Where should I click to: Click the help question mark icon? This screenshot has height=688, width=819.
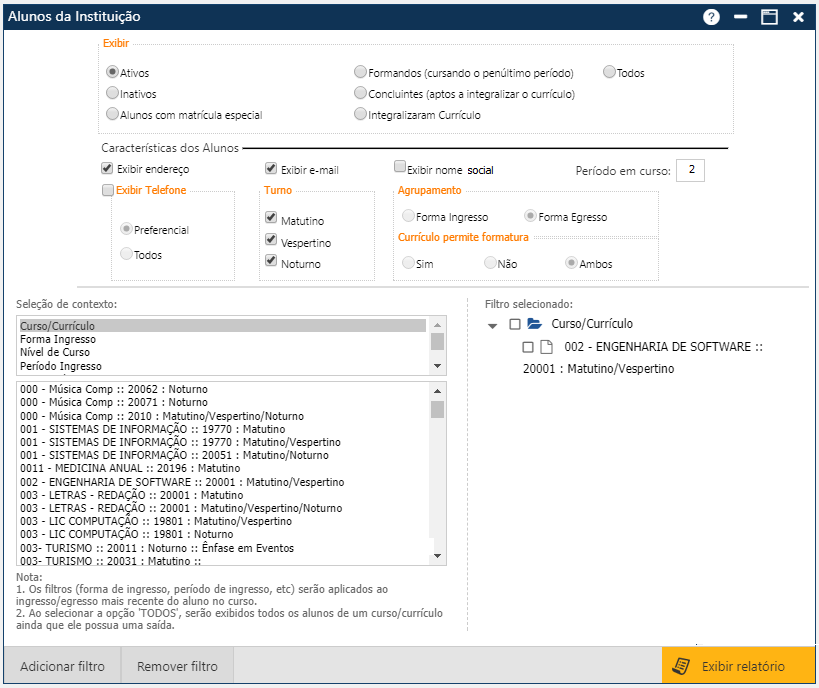(712, 17)
